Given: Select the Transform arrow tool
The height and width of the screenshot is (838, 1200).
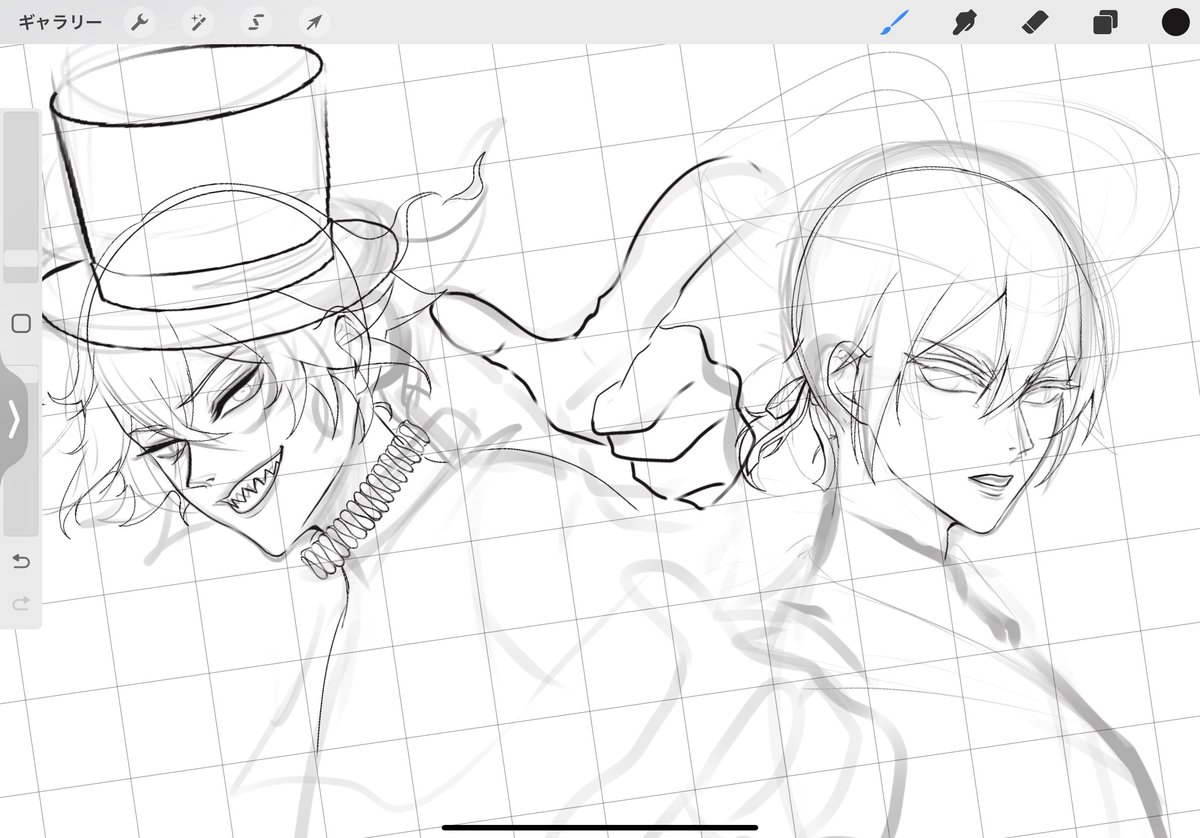Looking at the screenshot, I should pos(314,22).
